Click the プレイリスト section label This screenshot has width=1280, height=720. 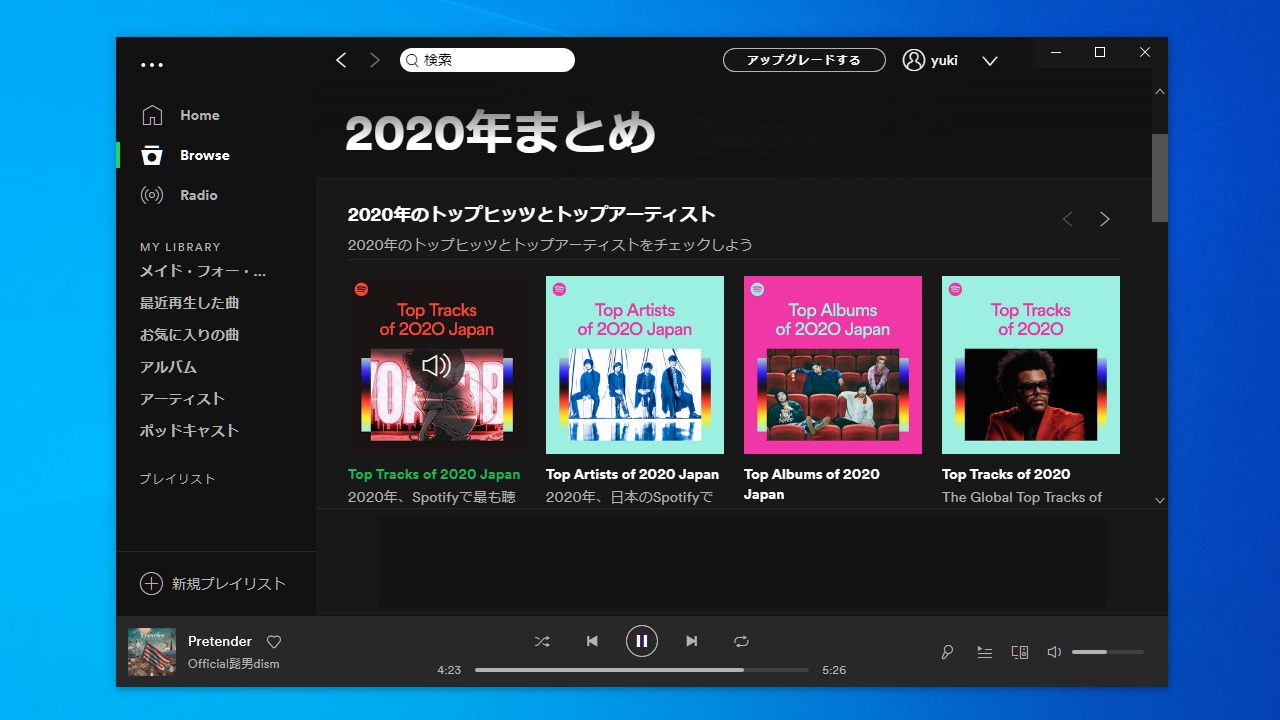tap(177, 479)
